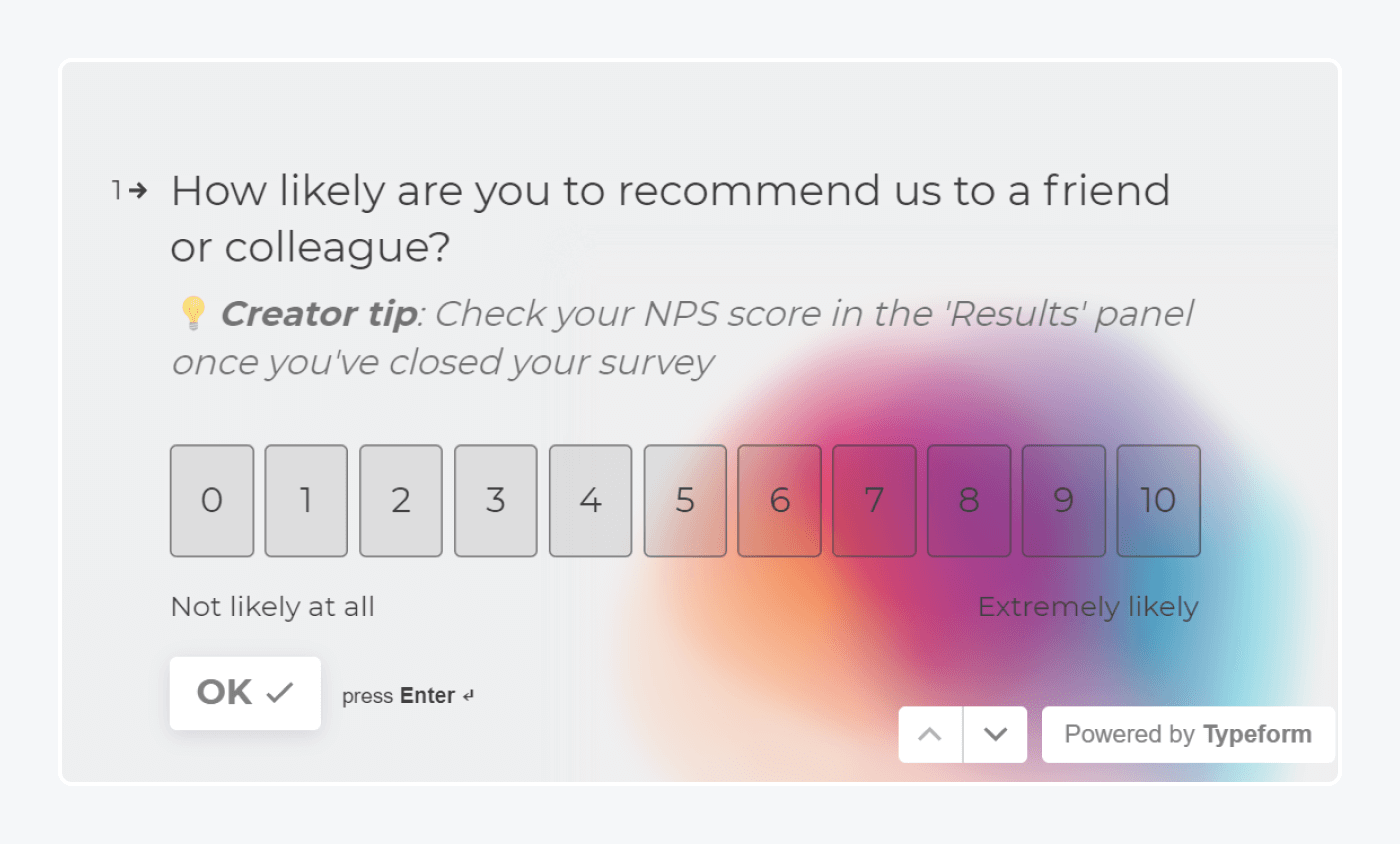Click the 'press Enter' hint text
This screenshot has width=1400, height=844.
(398, 695)
